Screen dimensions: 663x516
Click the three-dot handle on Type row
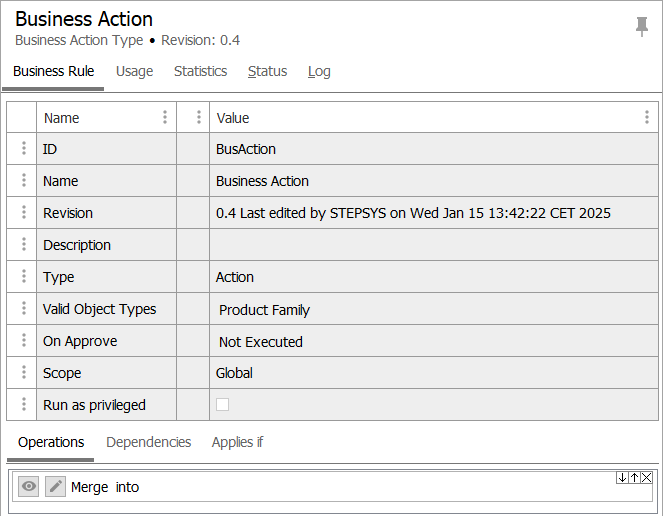(22, 277)
